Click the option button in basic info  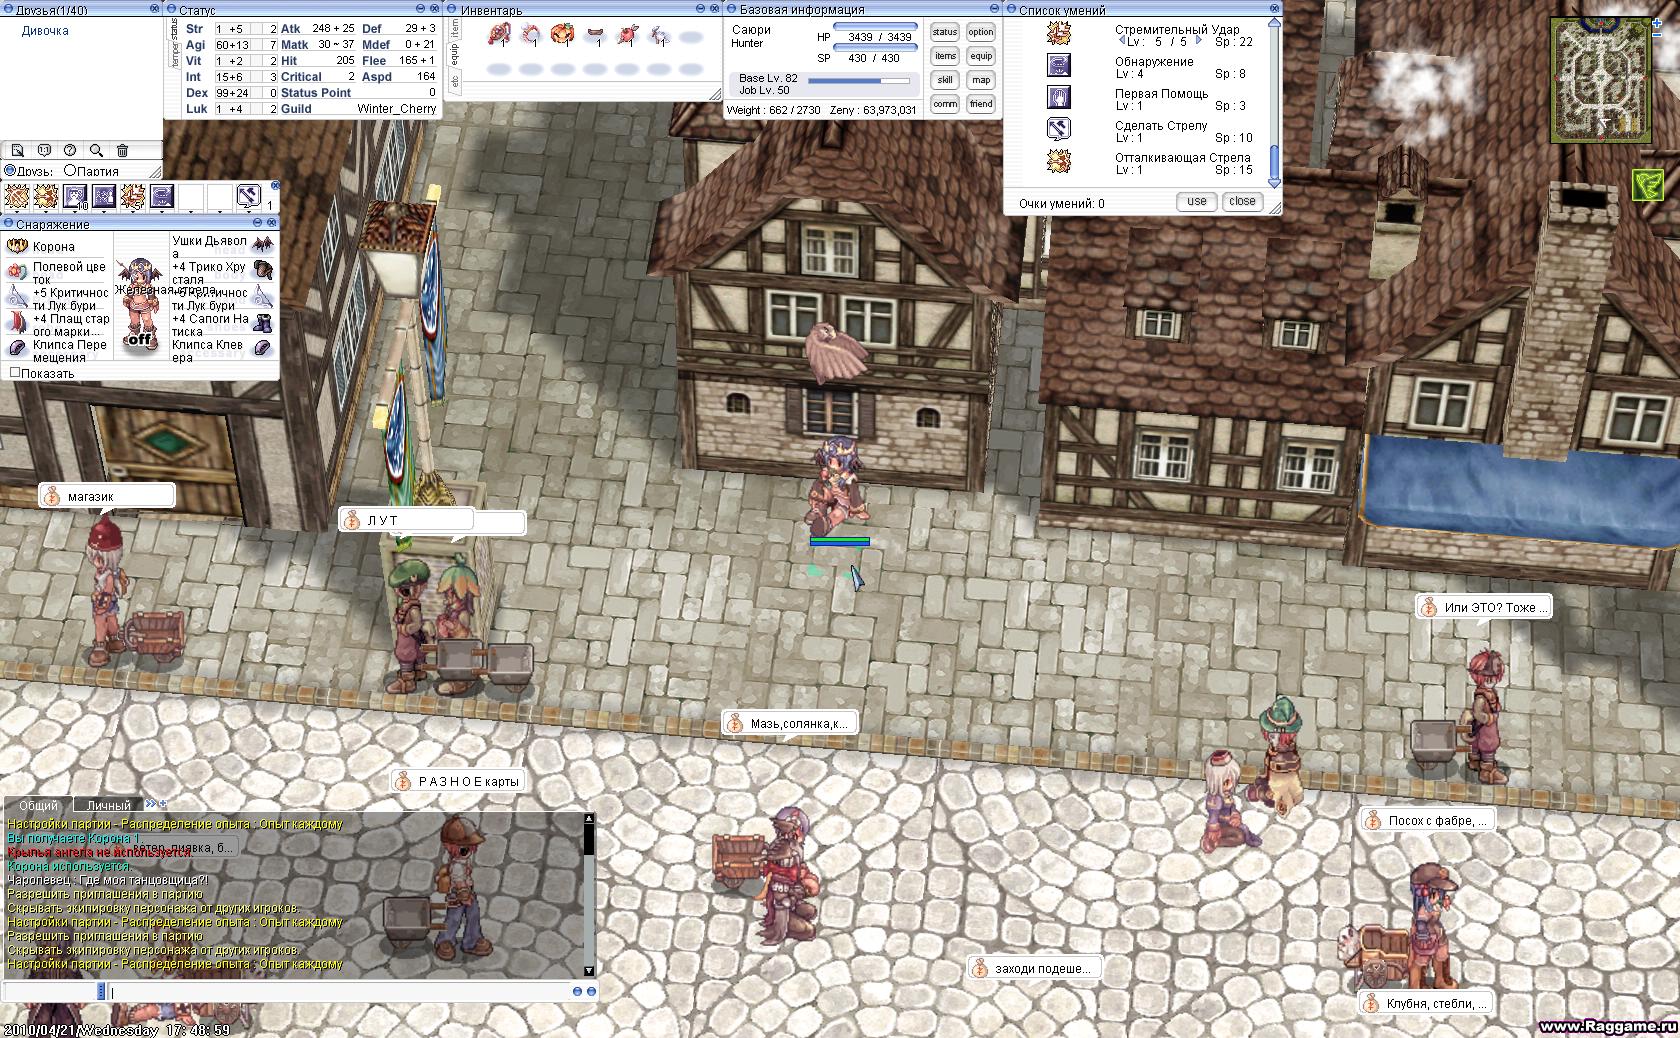(x=981, y=32)
